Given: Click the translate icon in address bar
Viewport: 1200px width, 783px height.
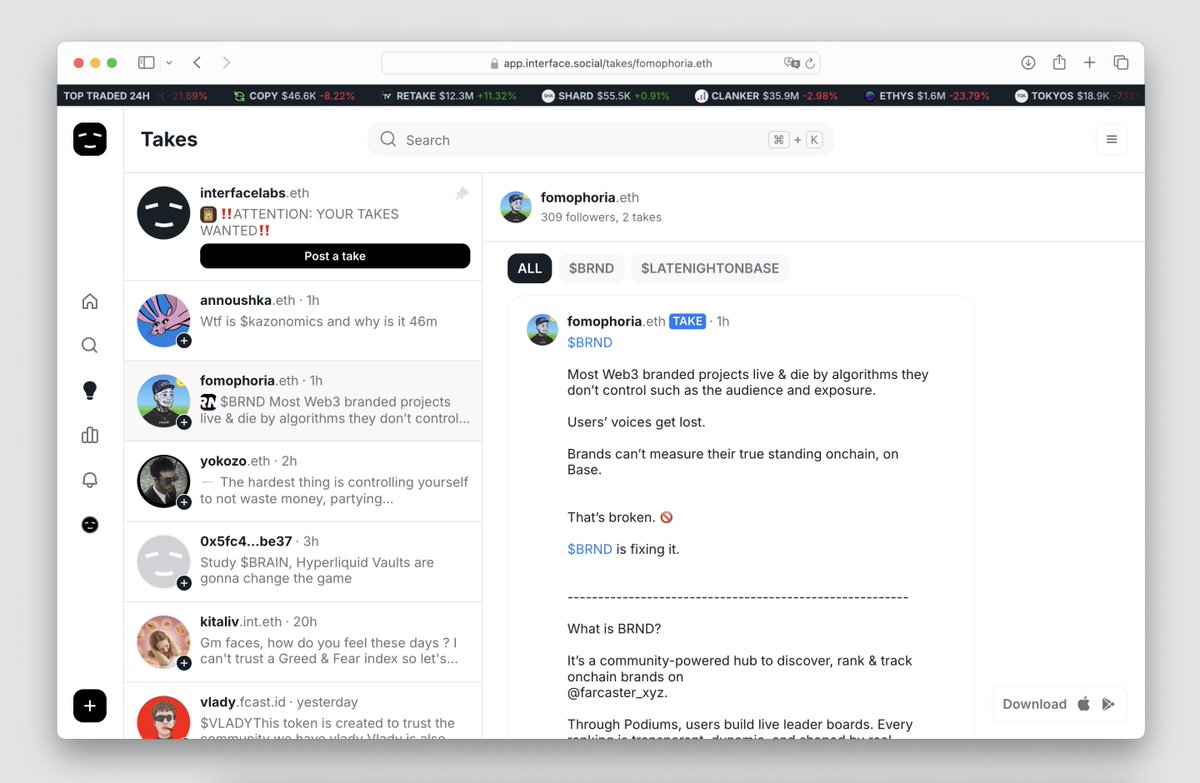Looking at the screenshot, I should pyautogui.click(x=791, y=63).
